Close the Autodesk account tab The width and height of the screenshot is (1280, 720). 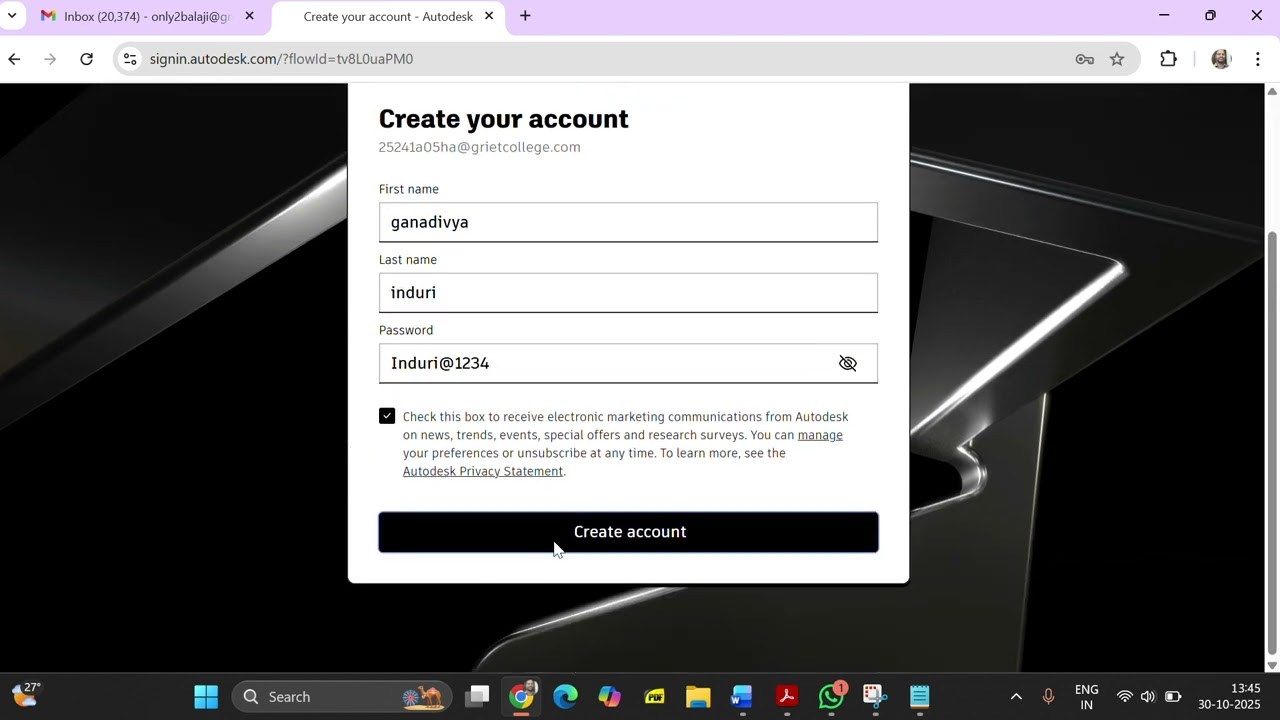pos(489,16)
